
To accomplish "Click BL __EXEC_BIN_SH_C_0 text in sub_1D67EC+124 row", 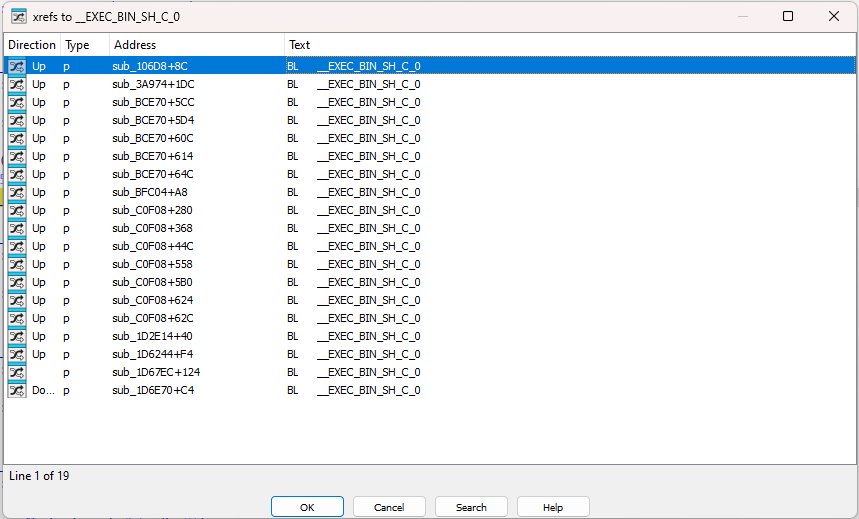I will coord(353,373).
